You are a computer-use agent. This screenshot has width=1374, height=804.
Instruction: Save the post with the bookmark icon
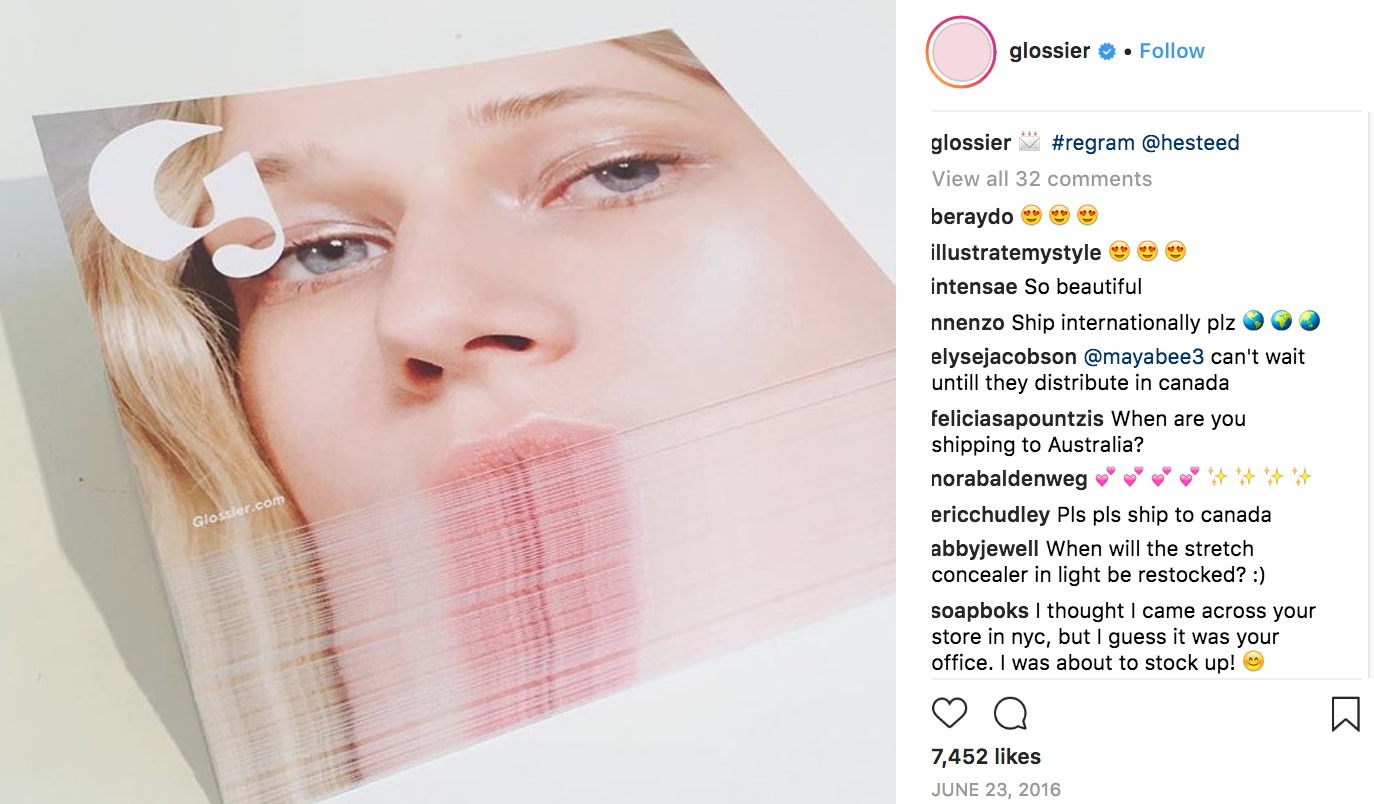(1345, 714)
